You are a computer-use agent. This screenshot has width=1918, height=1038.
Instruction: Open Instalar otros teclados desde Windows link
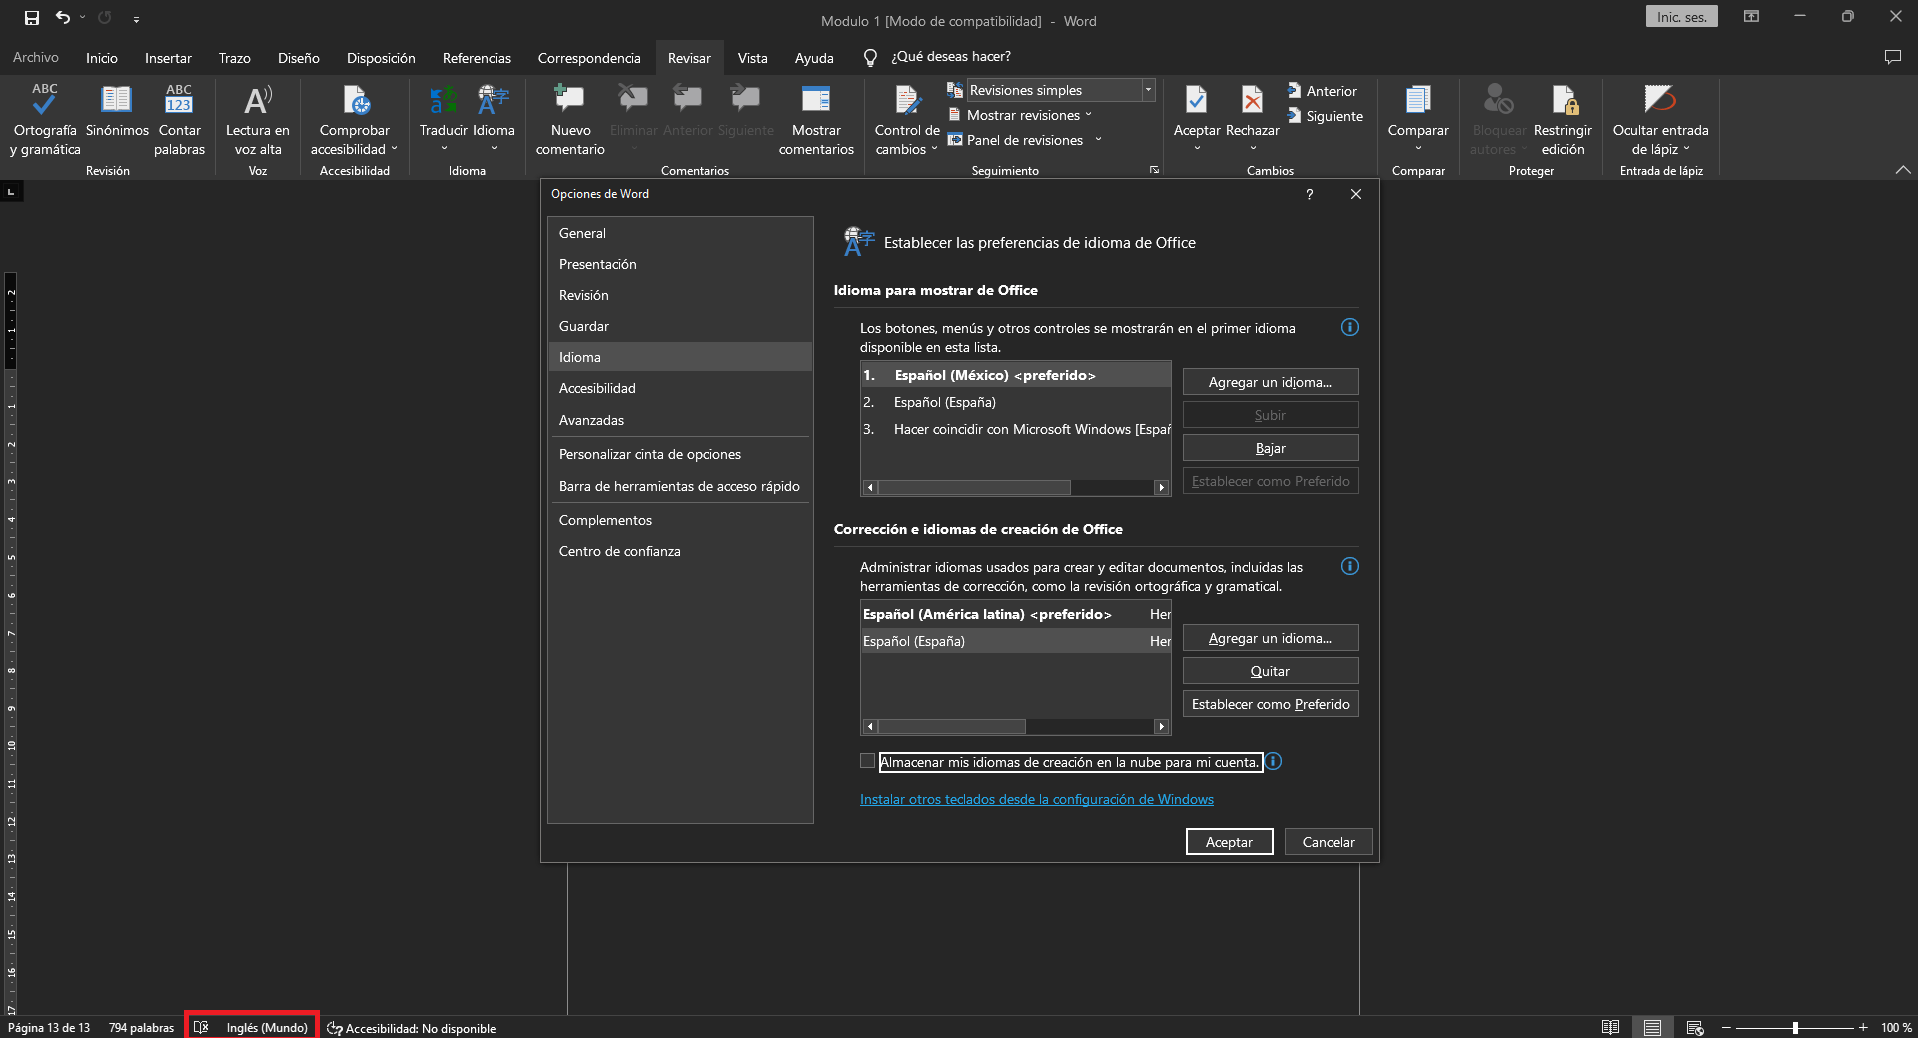click(1037, 799)
